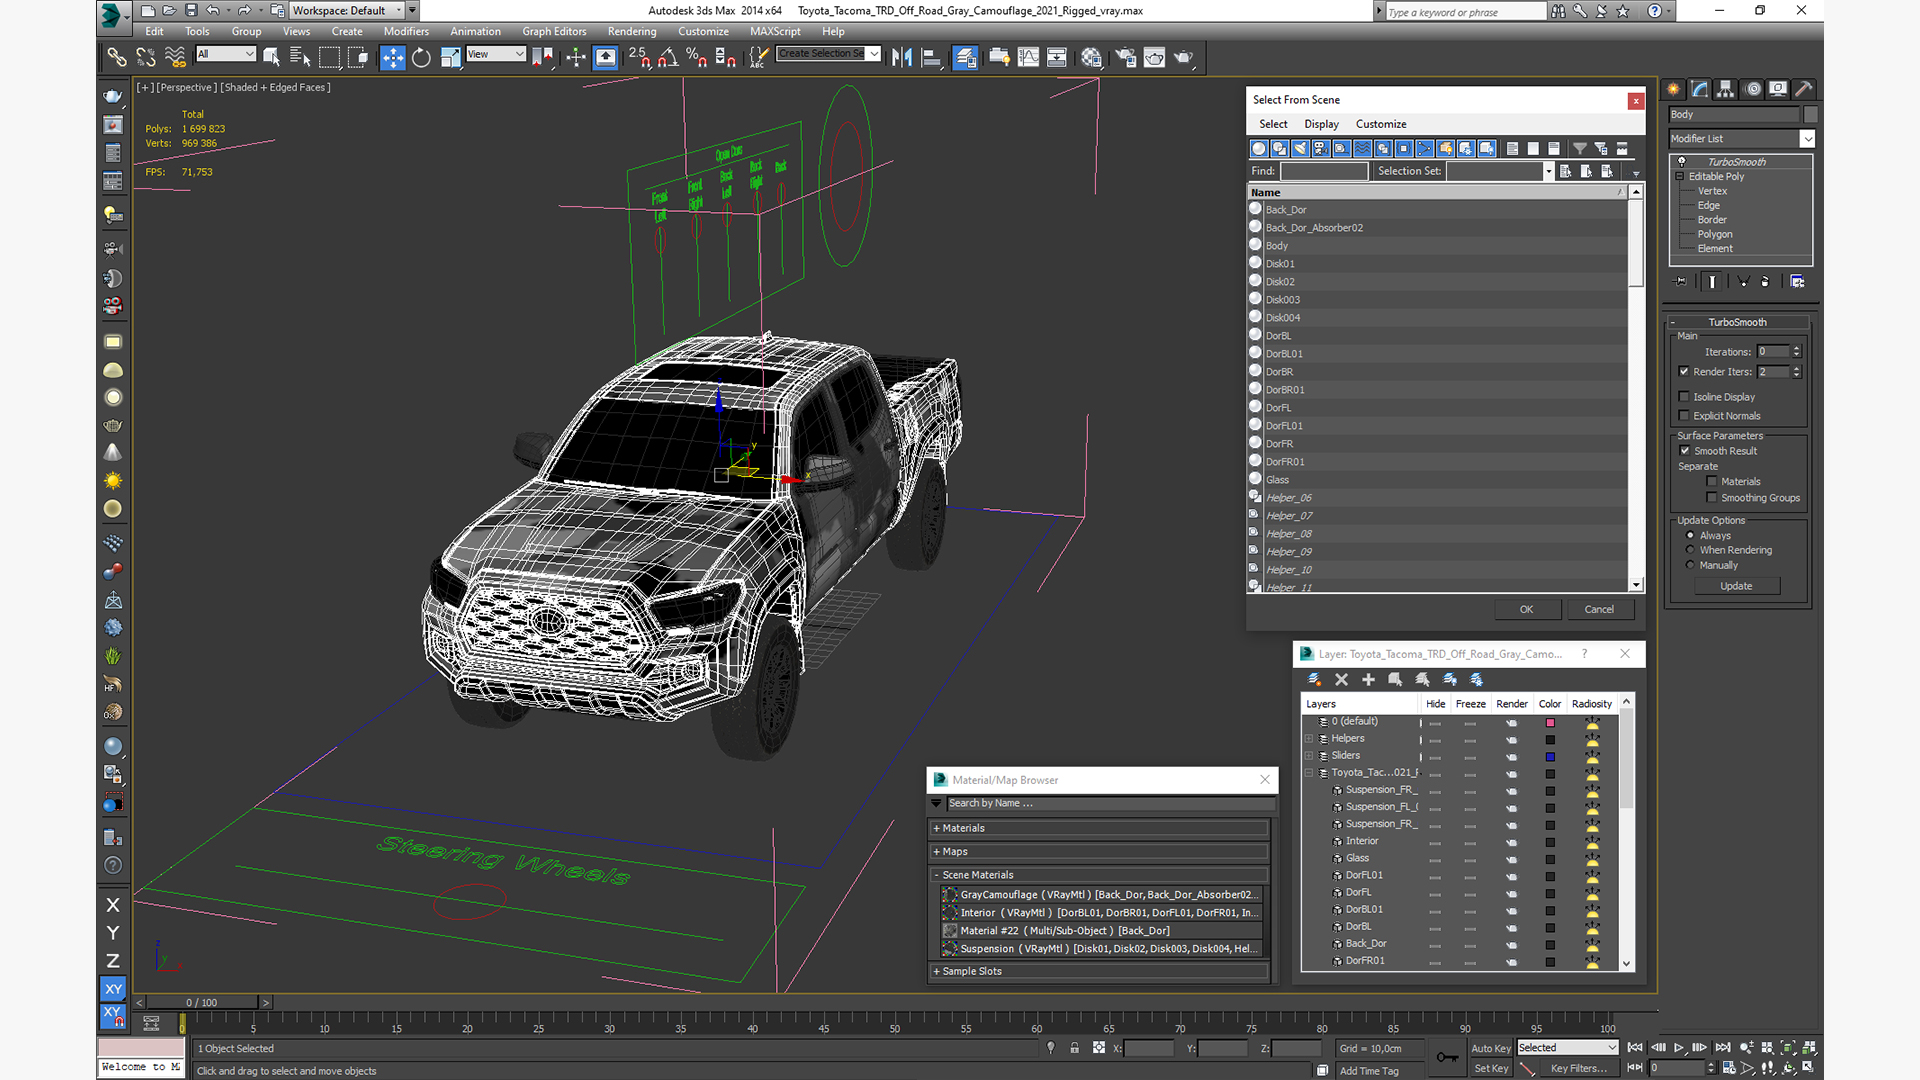This screenshot has height=1080, width=1920.
Task: Enable Explicit Normals checkbox
Action: point(1684,415)
